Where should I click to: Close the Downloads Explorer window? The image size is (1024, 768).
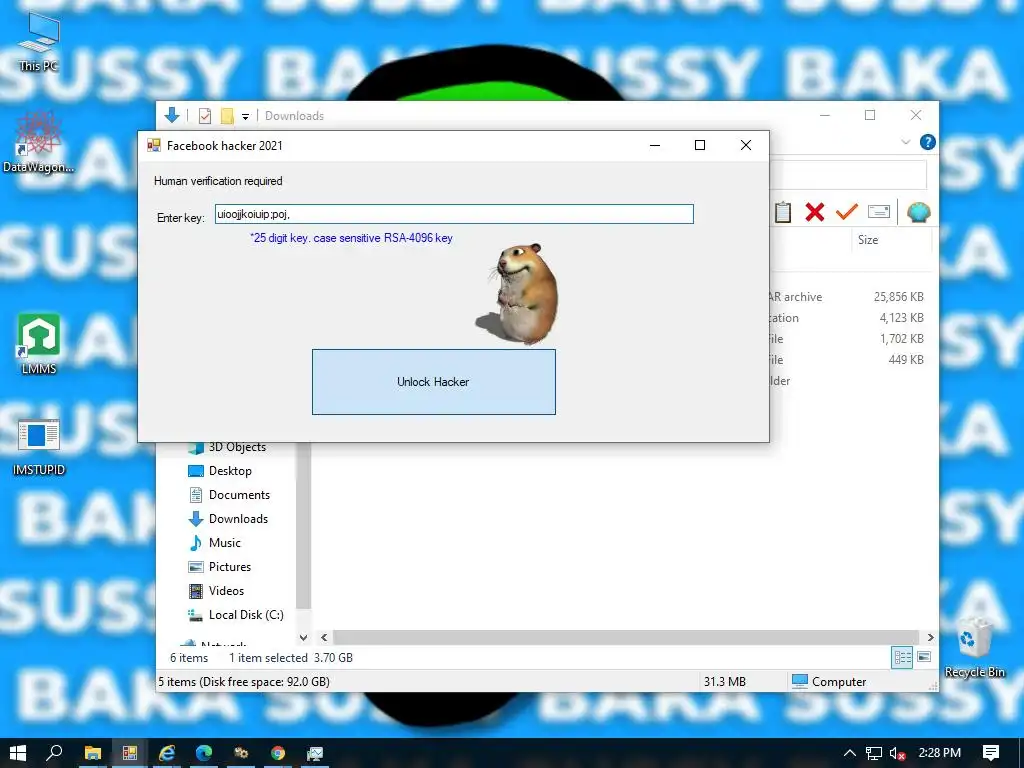916,116
